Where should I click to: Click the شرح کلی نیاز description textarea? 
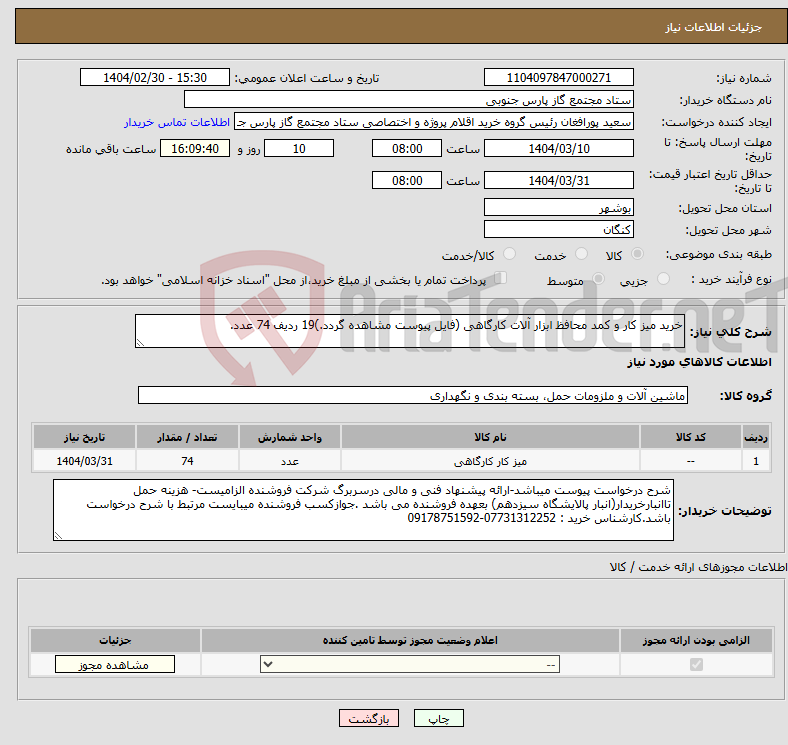410,331
